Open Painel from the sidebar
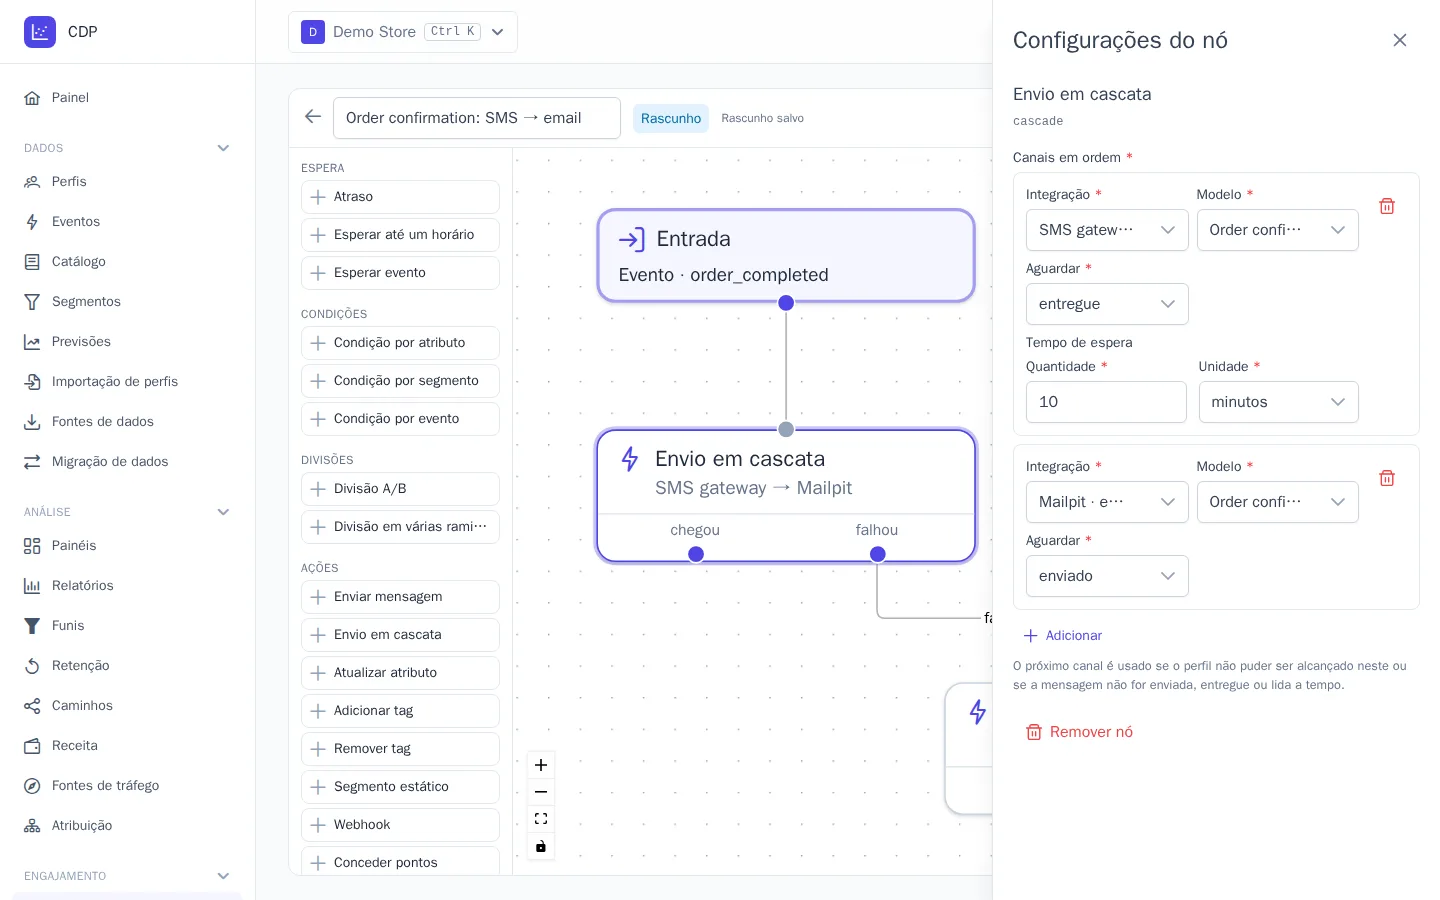 [127, 98]
